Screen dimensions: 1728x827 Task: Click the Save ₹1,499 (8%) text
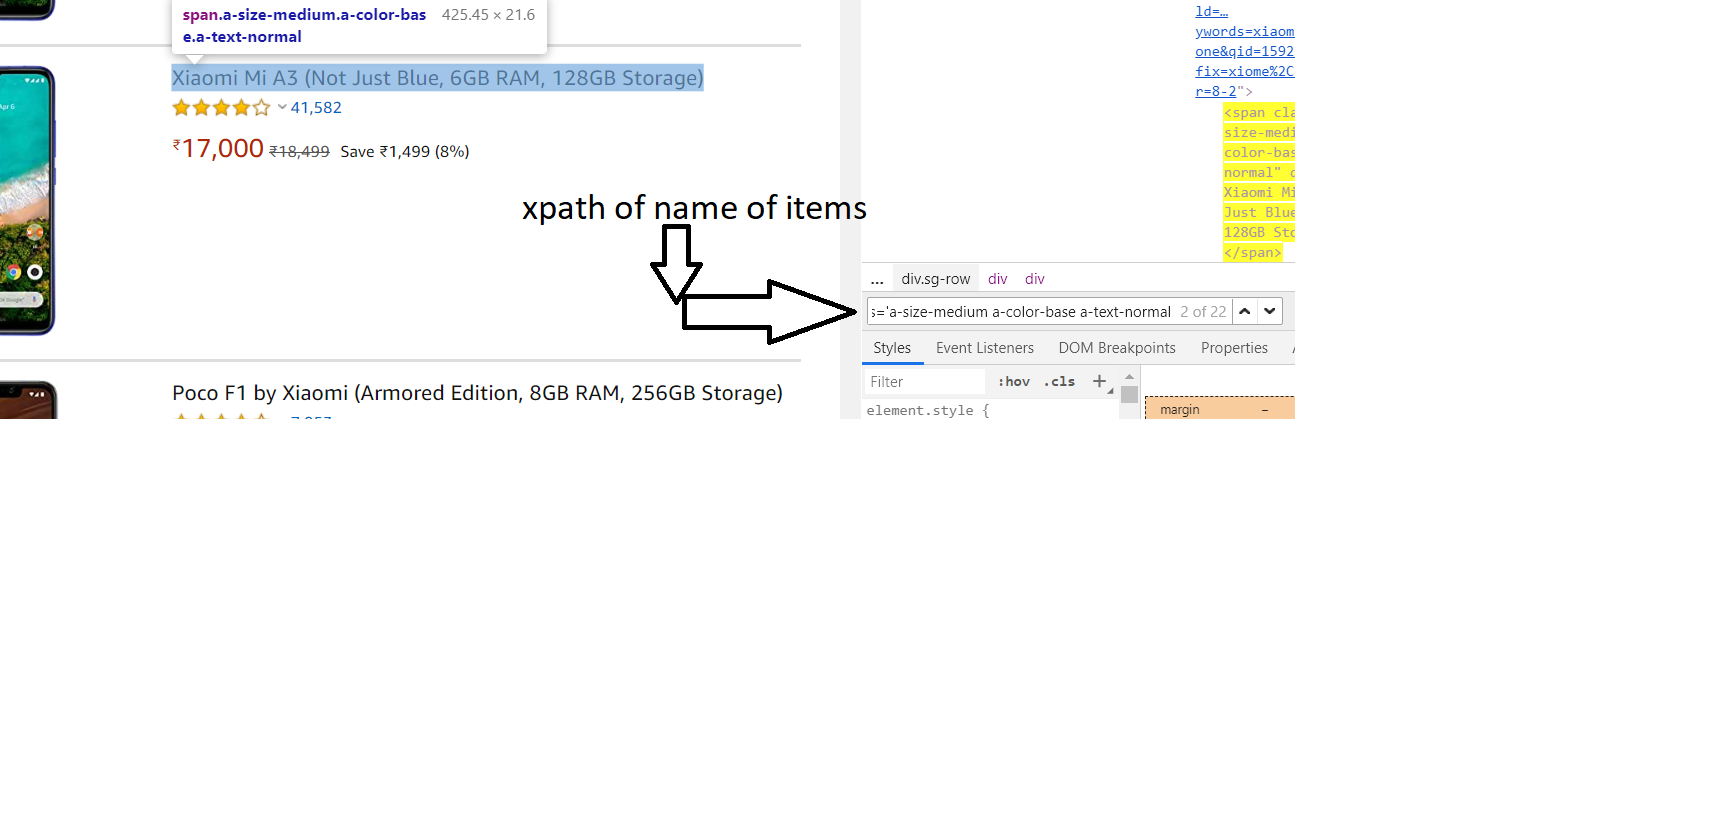[405, 152]
